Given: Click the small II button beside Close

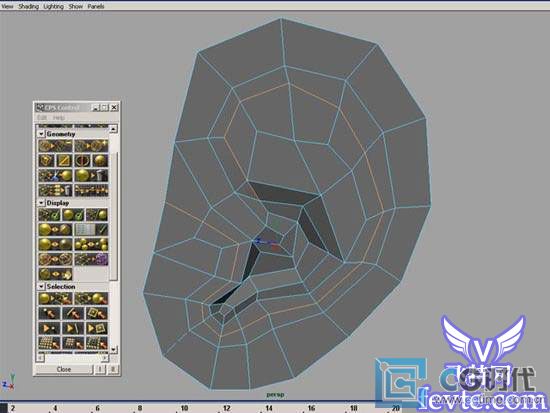Looking at the screenshot, I should coord(113,369).
